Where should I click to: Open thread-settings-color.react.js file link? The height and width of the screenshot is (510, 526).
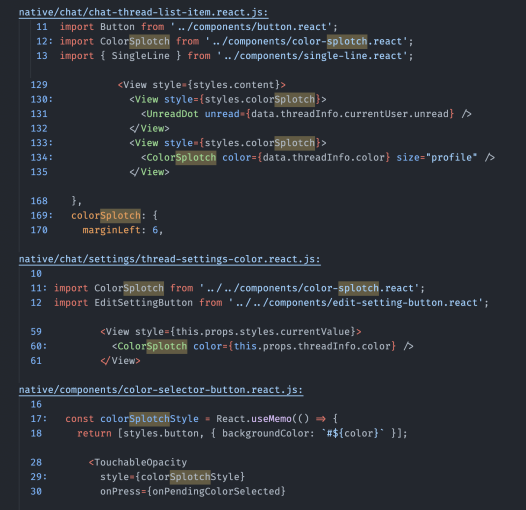pyautogui.click(x=169, y=259)
